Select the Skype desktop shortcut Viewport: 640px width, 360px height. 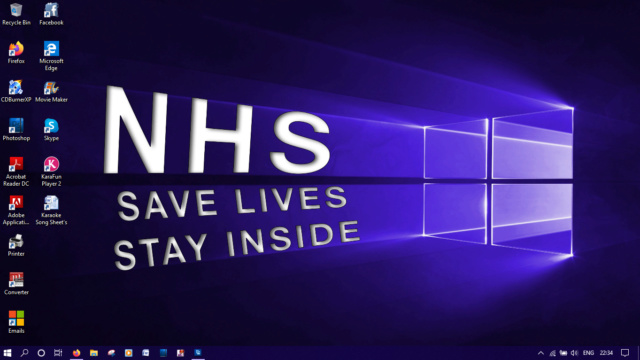tap(51, 129)
